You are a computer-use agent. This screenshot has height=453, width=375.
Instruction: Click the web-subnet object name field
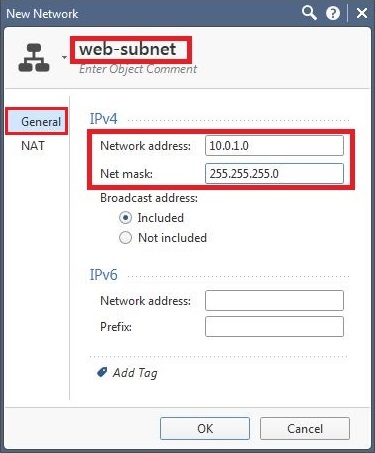point(131,50)
